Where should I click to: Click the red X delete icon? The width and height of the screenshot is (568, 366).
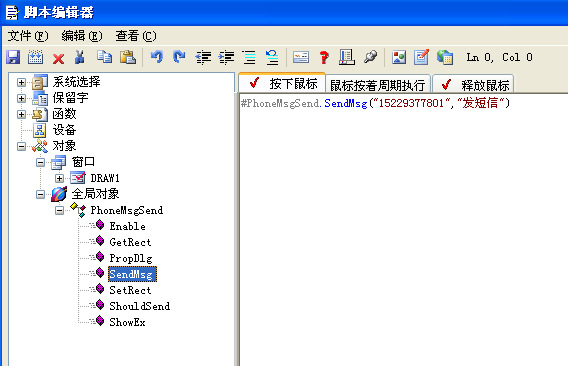click(58, 58)
